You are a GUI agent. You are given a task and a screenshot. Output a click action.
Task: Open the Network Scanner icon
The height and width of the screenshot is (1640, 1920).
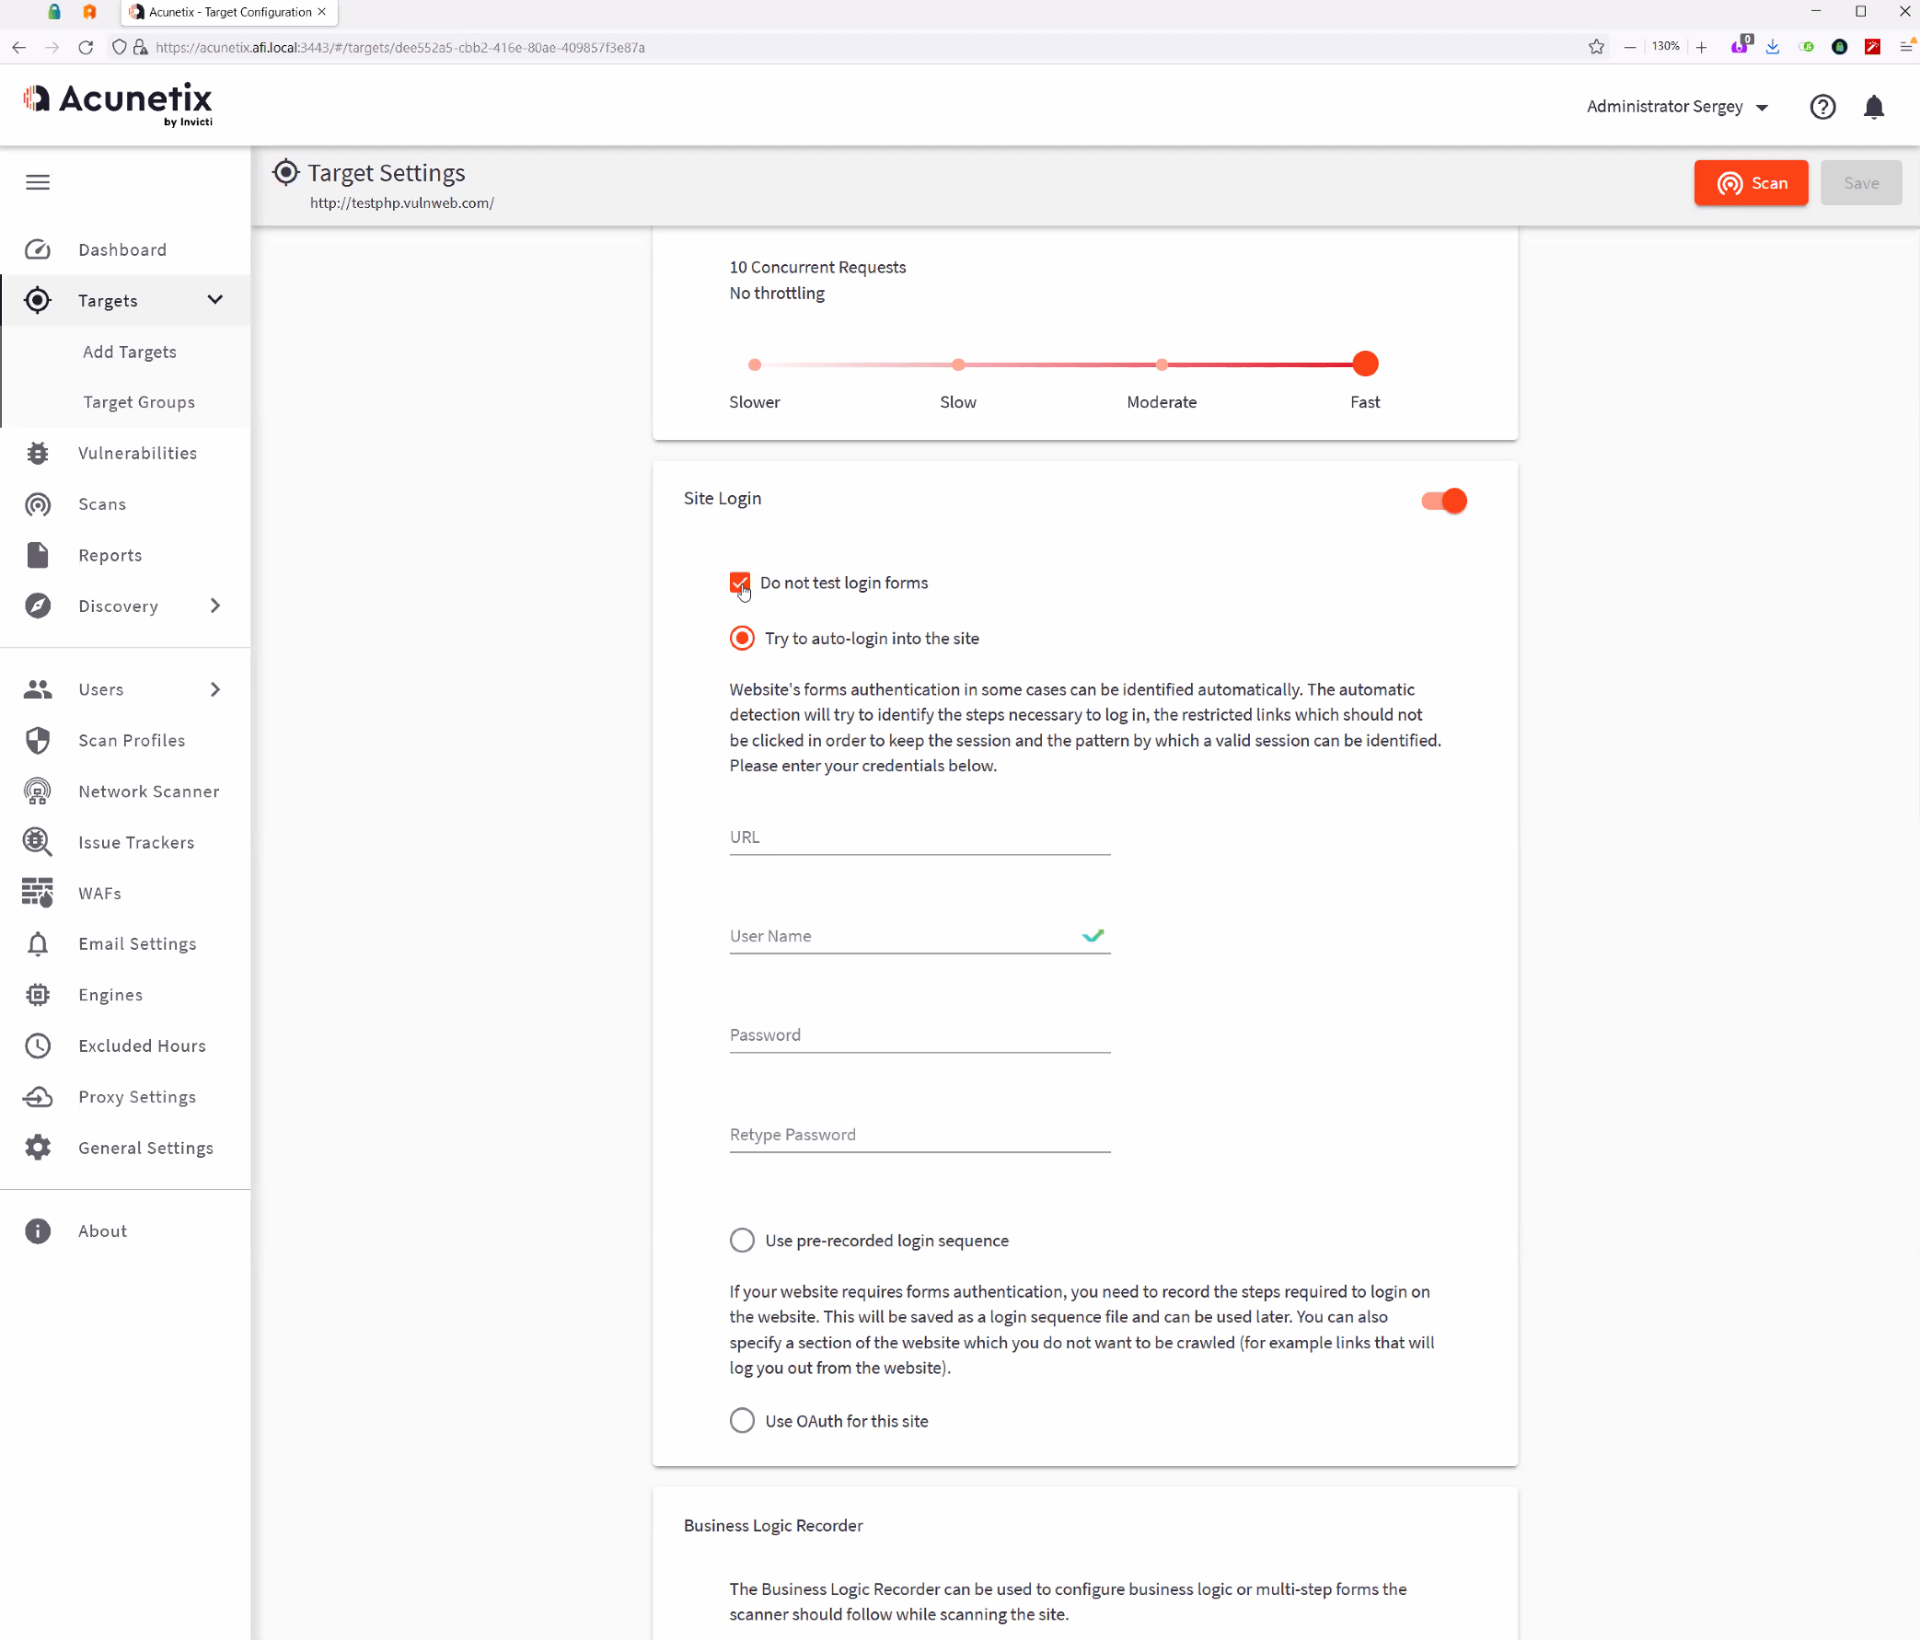point(38,791)
